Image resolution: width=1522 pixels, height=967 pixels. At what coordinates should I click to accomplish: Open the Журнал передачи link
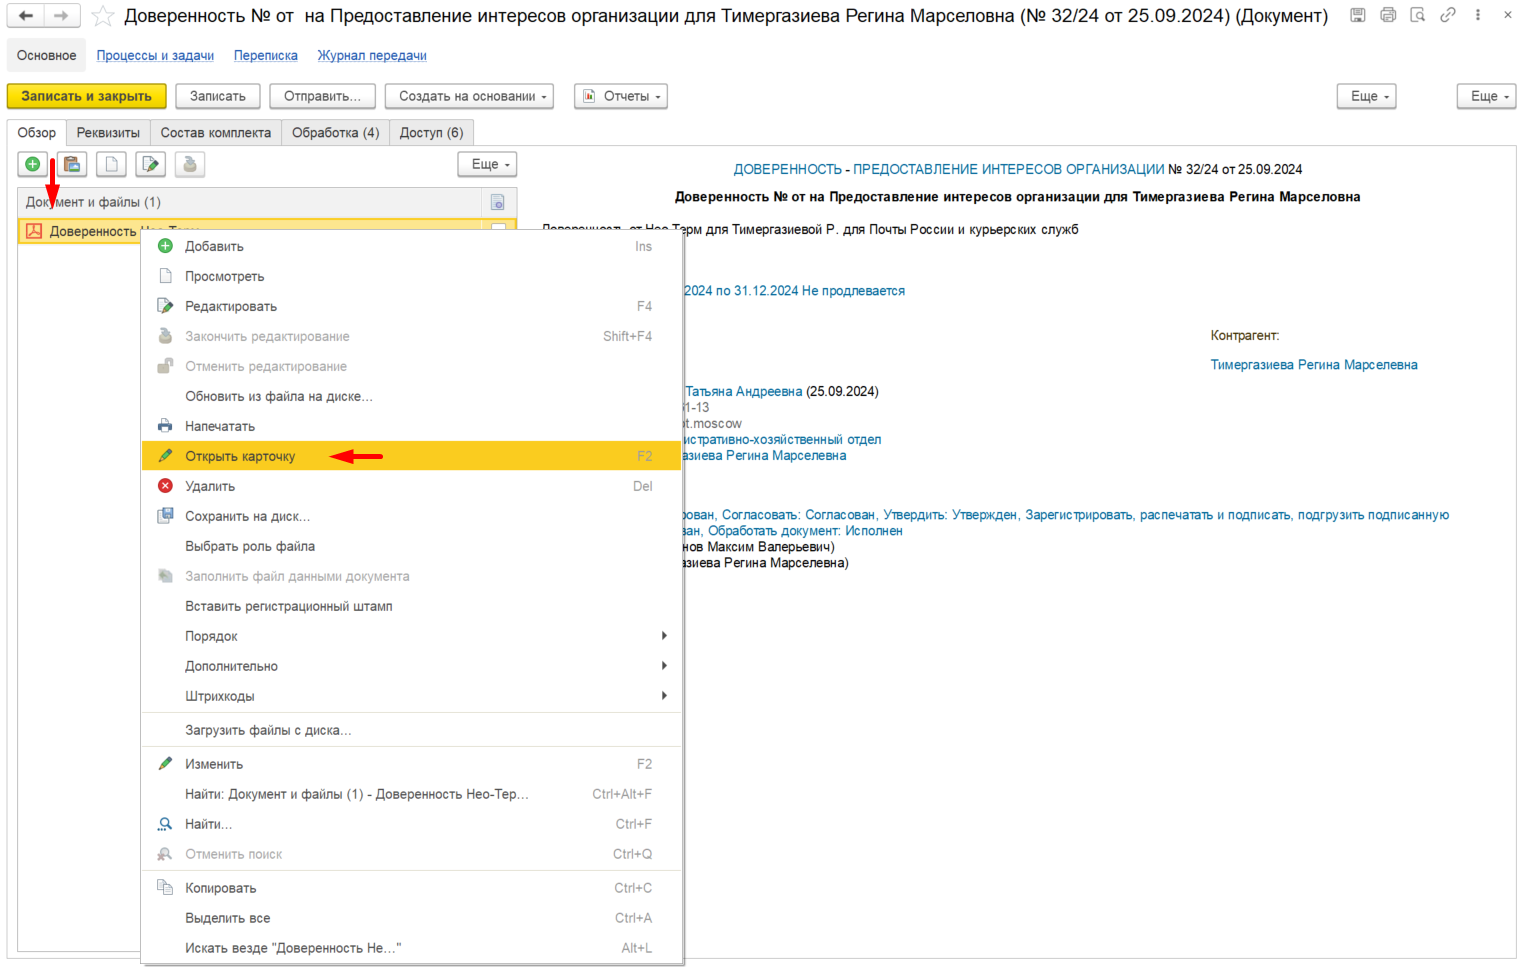click(372, 56)
